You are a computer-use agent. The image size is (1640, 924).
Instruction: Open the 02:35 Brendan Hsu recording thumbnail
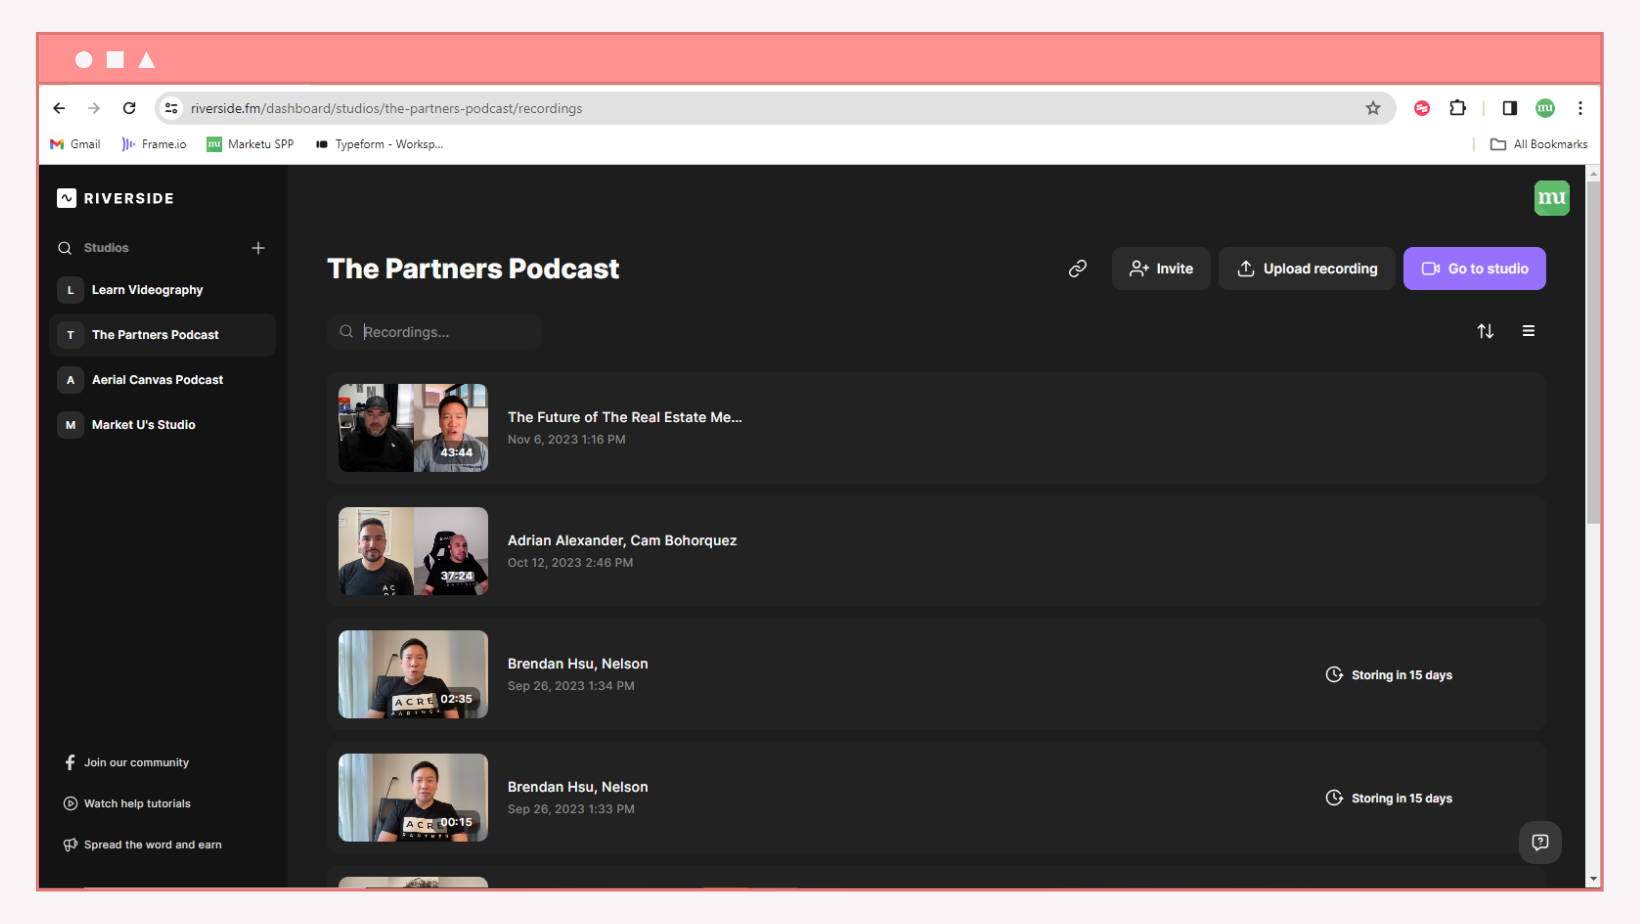[413, 674]
